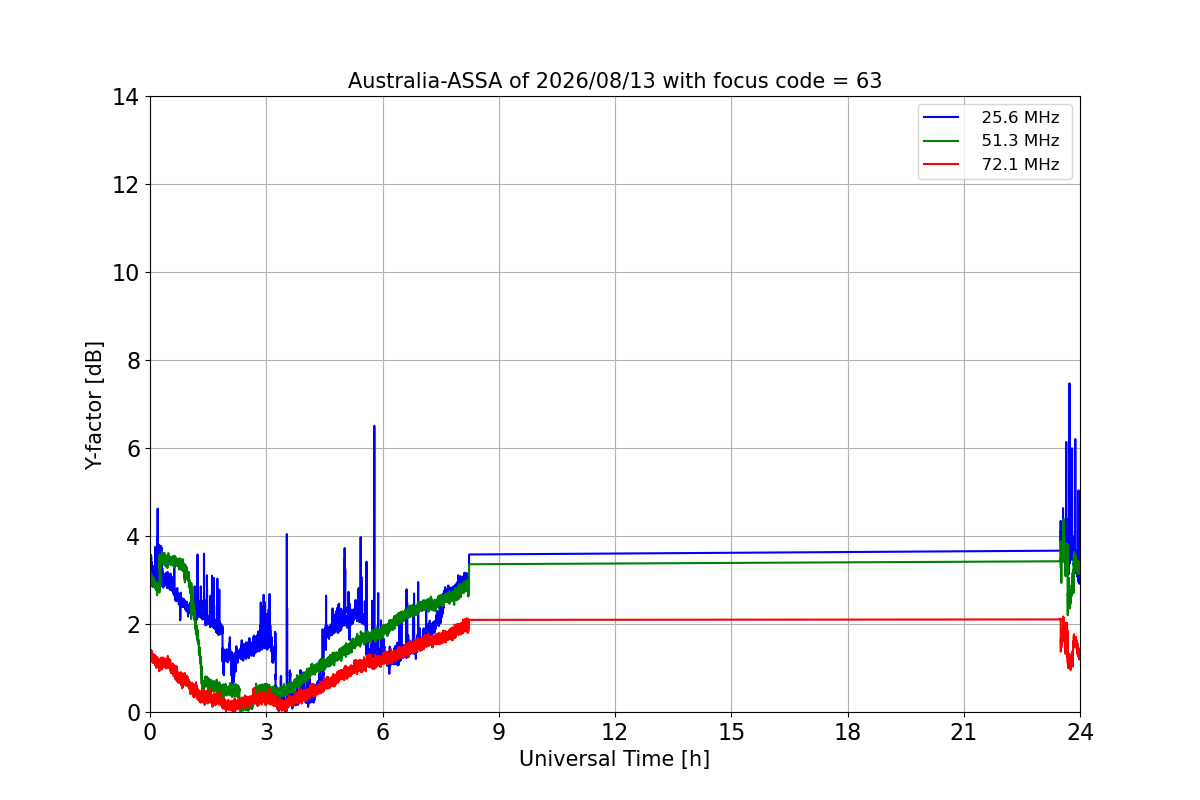Image resolution: width=1200 pixels, height=800 pixels.
Task: Click the x-axis tick label 12
Action: [614, 731]
